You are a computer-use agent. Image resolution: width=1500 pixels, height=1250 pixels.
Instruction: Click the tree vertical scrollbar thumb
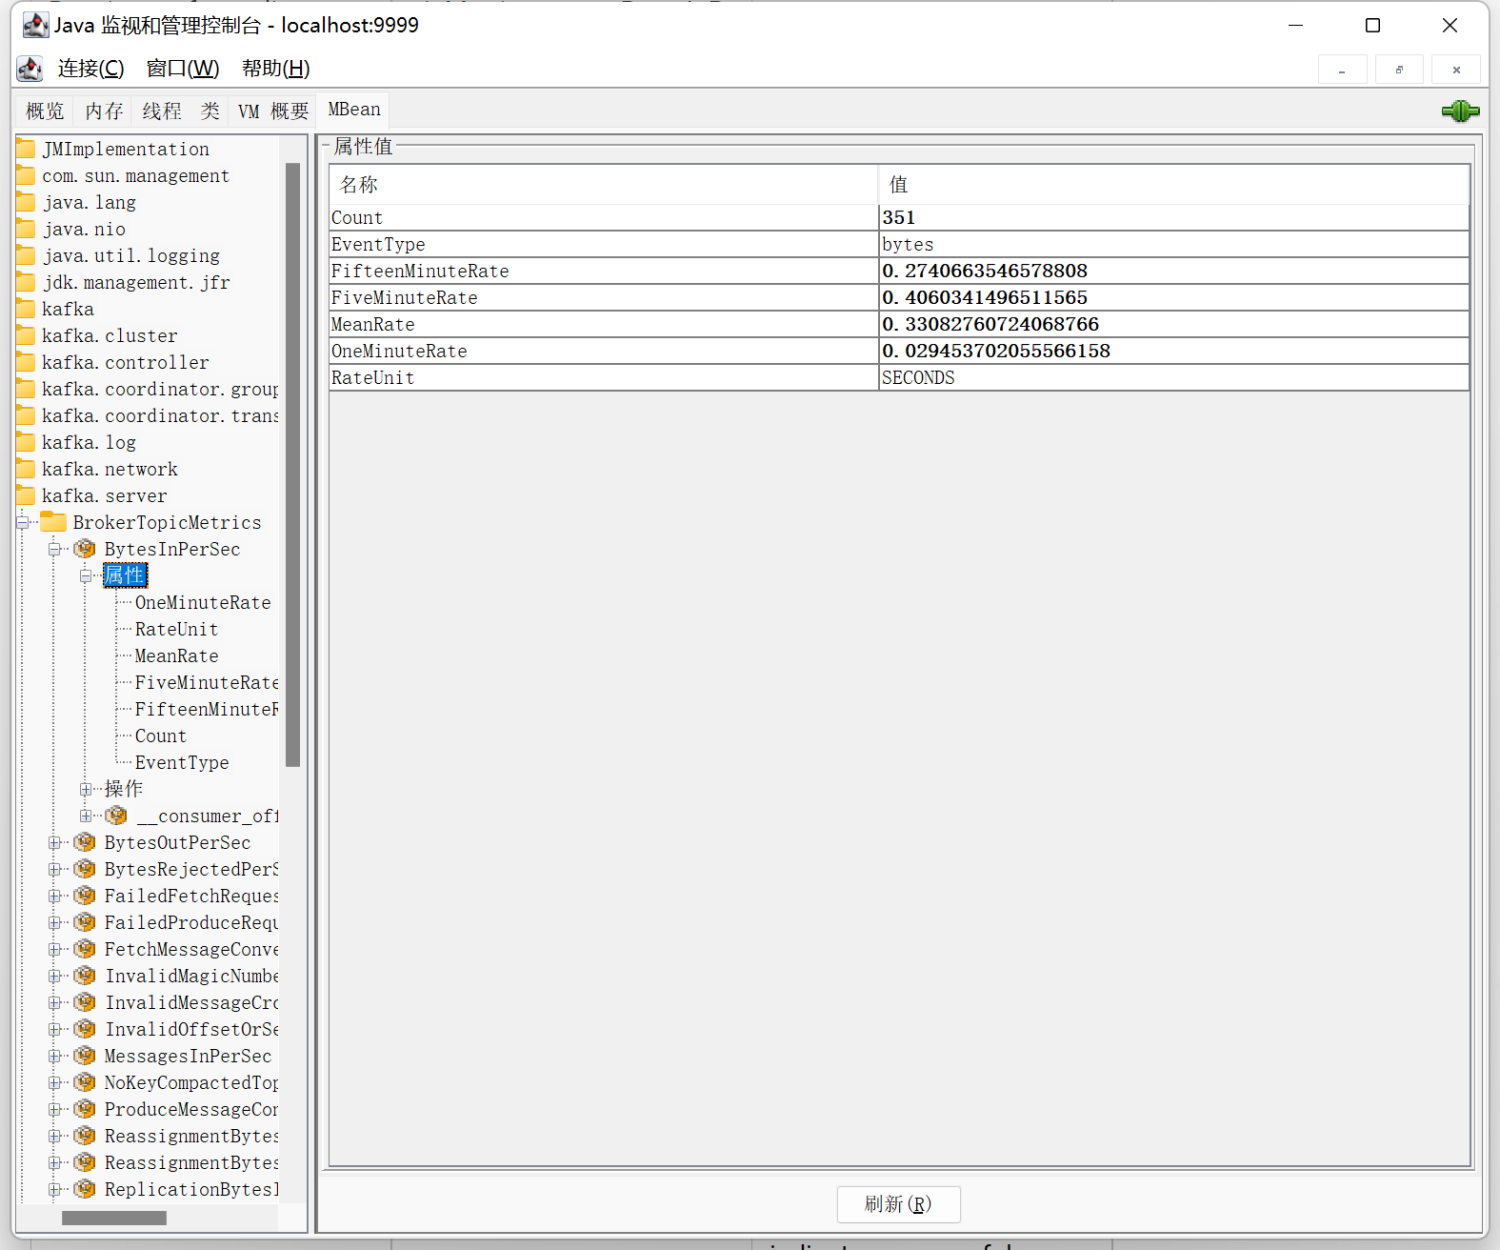point(293,464)
